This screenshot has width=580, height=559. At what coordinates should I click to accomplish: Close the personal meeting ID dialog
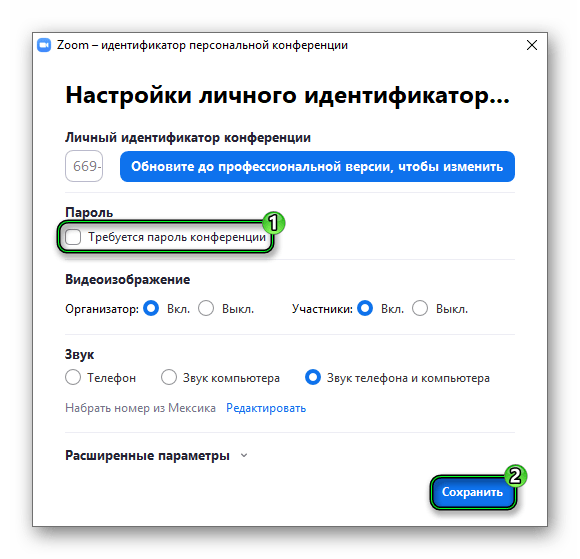[x=532, y=45]
